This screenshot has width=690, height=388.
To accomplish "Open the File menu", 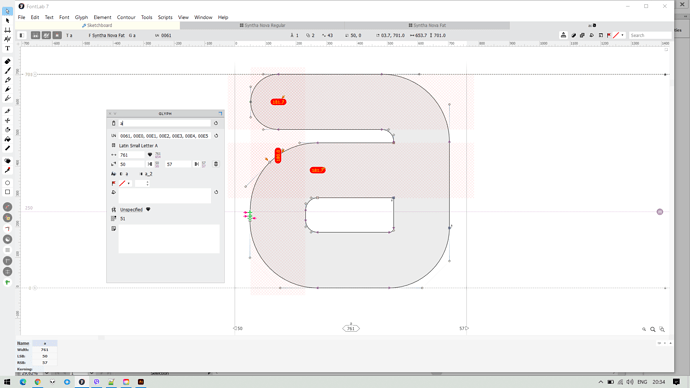I will click(21, 17).
